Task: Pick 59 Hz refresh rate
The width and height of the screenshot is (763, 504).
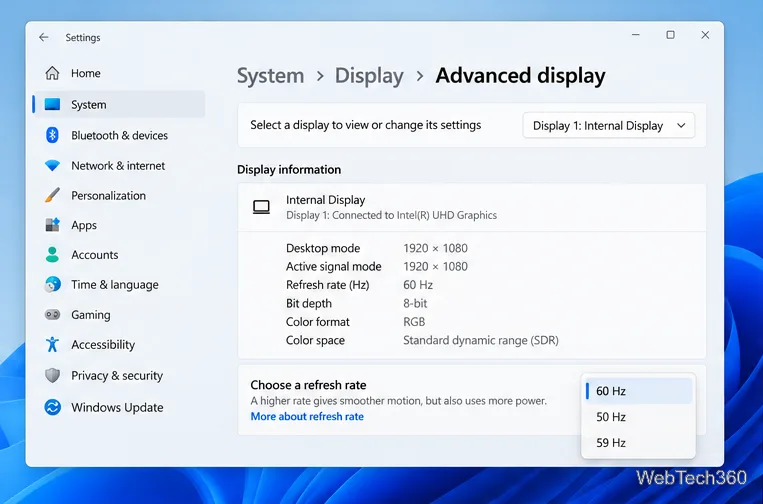Action: click(x=638, y=443)
